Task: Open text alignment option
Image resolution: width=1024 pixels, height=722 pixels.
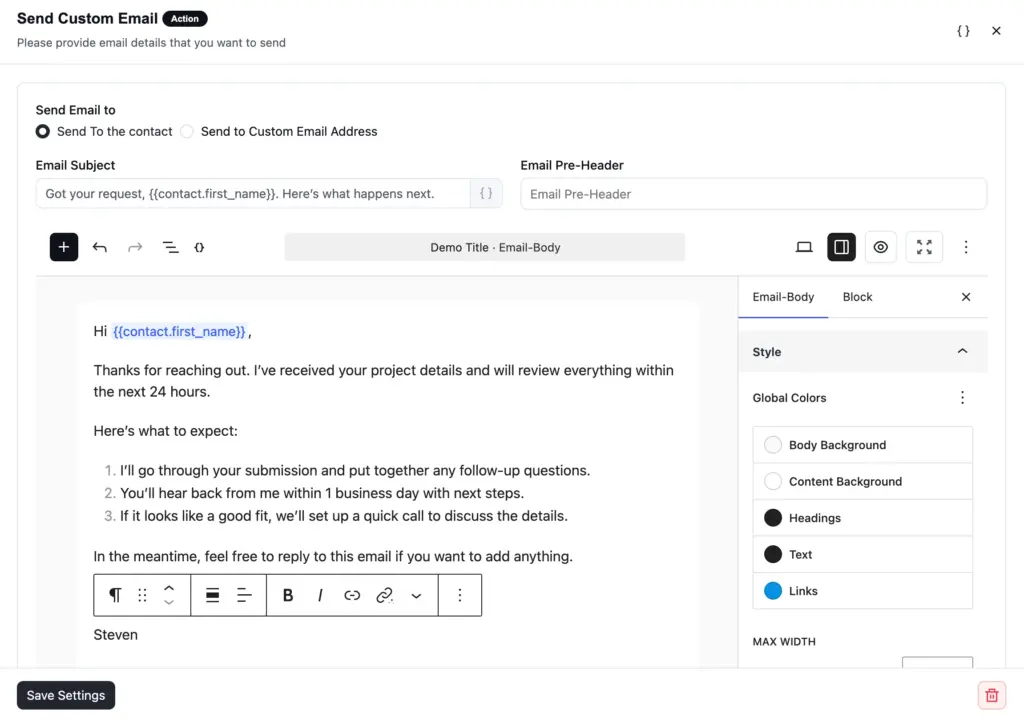Action: pos(244,595)
